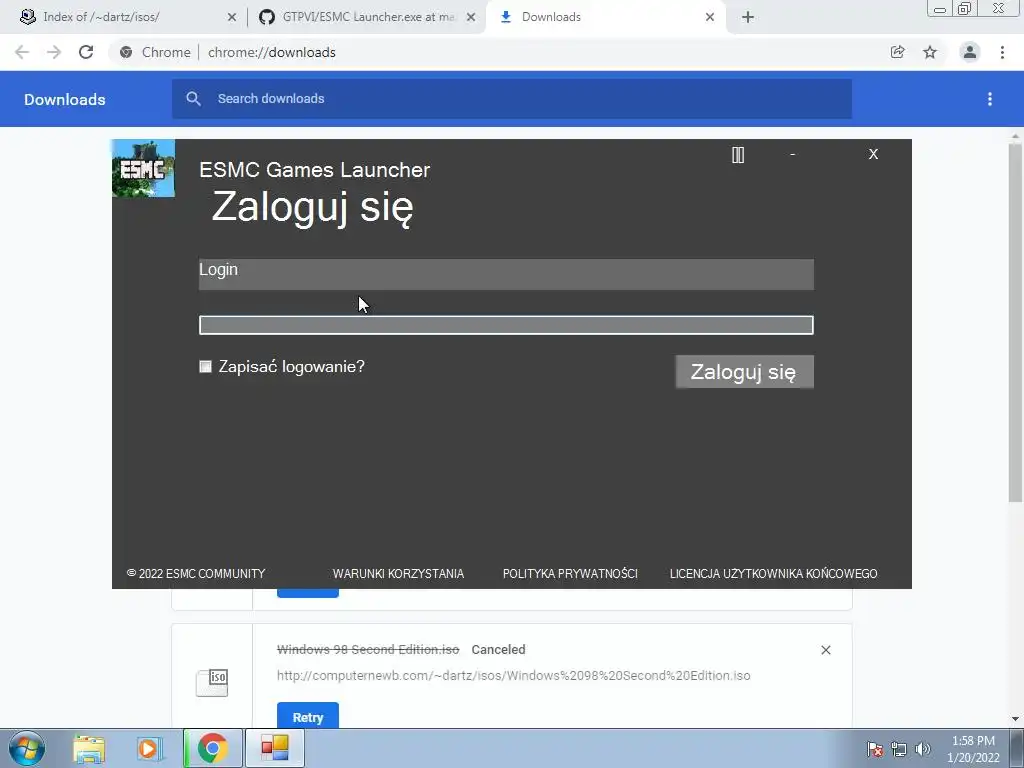Remove Windows 98 Second Edition.iso from list
The image size is (1024, 768).
(x=826, y=650)
